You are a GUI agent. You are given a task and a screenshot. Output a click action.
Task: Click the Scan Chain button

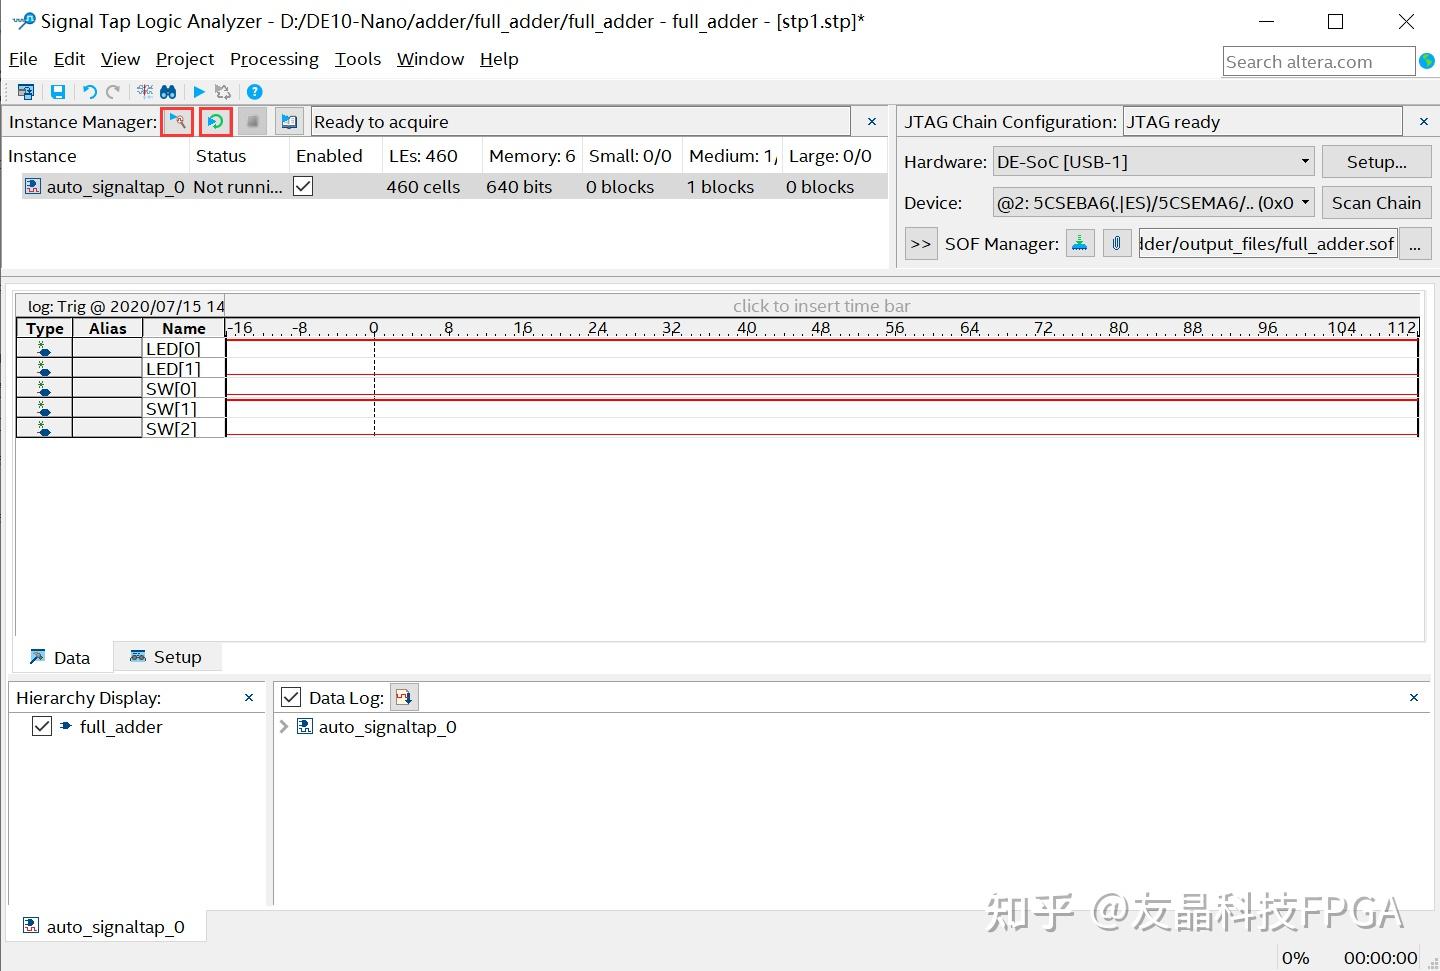point(1377,202)
